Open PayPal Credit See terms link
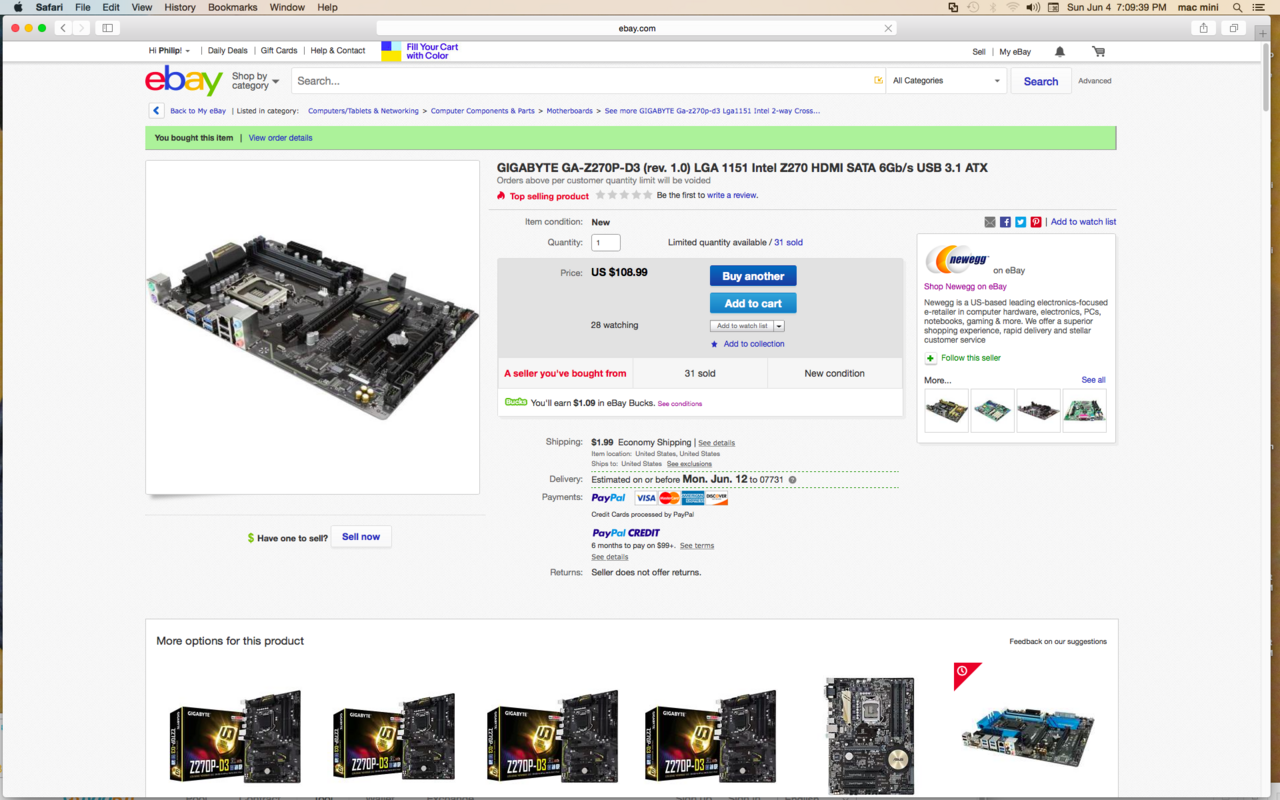The width and height of the screenshot is (1280, 800). click(x=697, y=546)
